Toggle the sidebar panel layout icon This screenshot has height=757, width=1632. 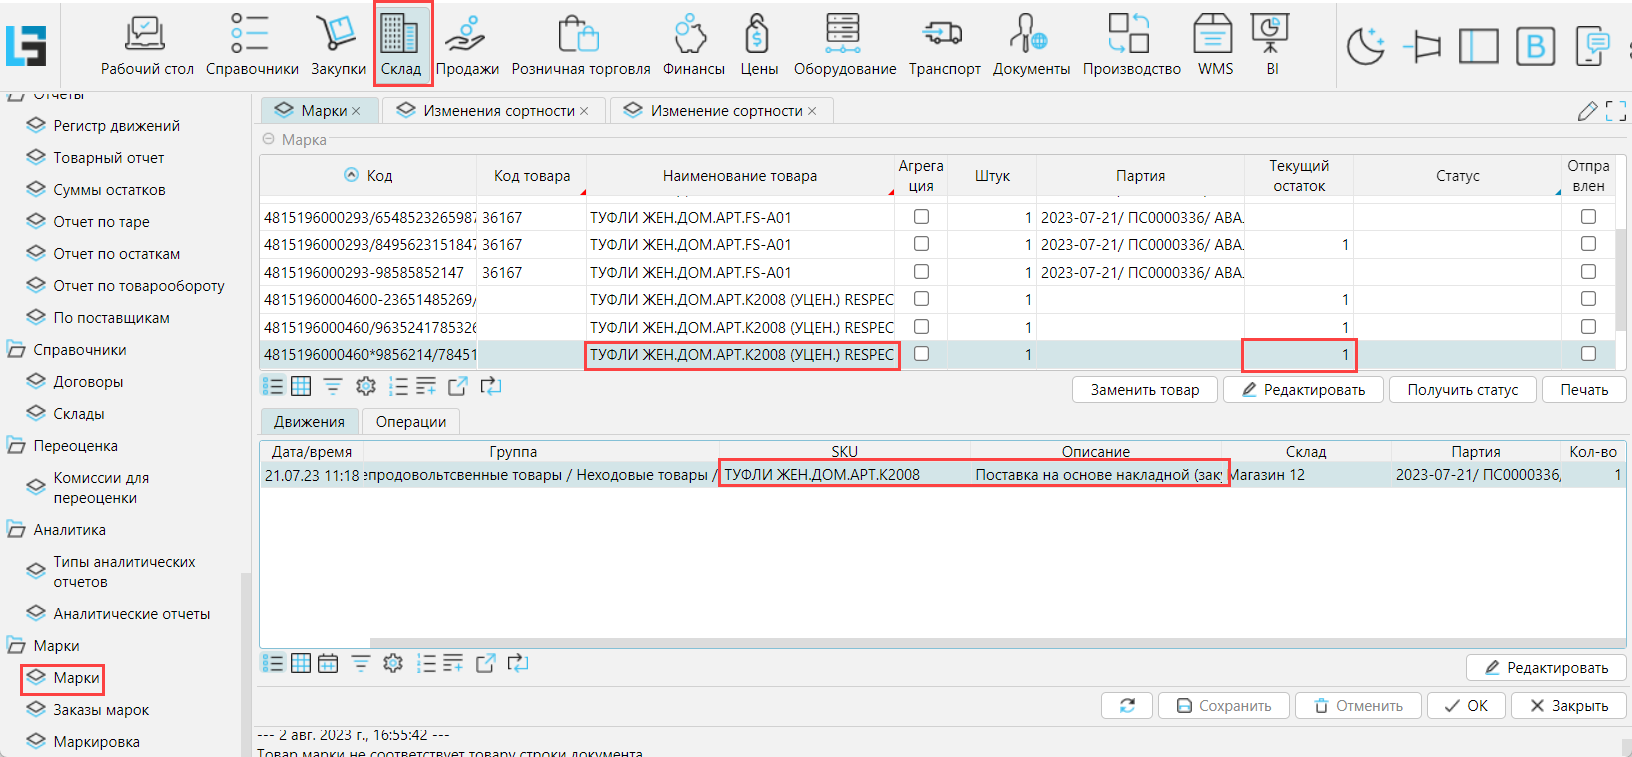coord(1478,46)
